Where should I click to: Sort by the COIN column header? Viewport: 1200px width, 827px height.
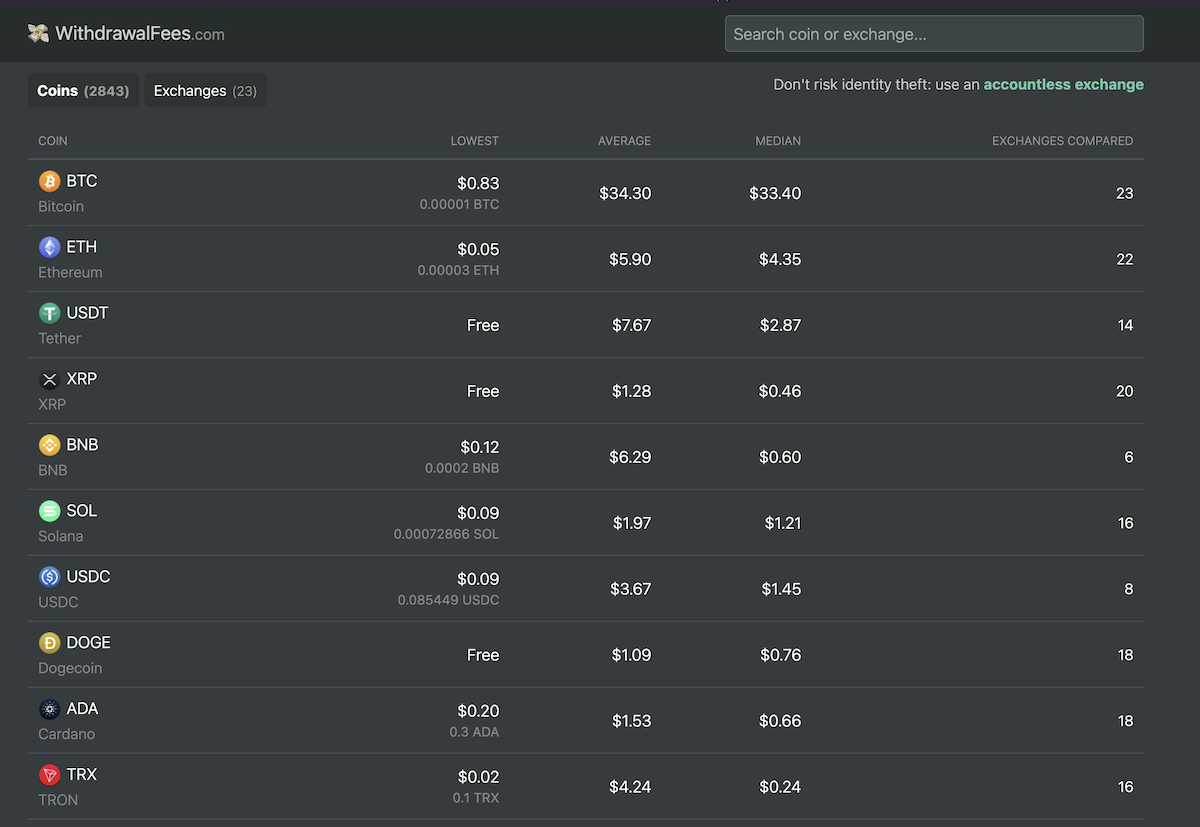pos(53,141)
